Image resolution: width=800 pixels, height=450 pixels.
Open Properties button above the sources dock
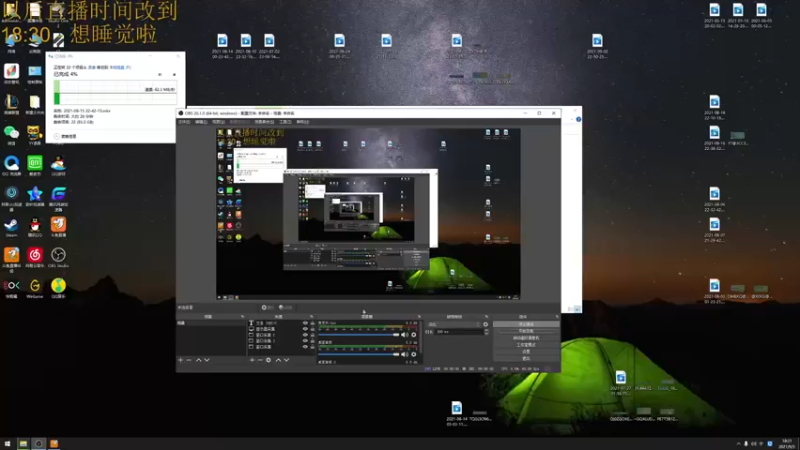click(x=268, y=307)
